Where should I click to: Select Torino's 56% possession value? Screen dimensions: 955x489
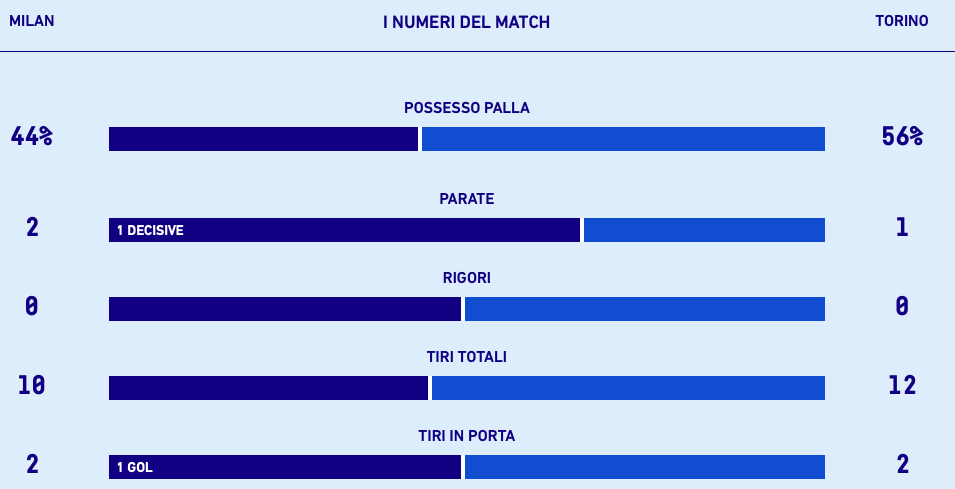tap(902, 137)
